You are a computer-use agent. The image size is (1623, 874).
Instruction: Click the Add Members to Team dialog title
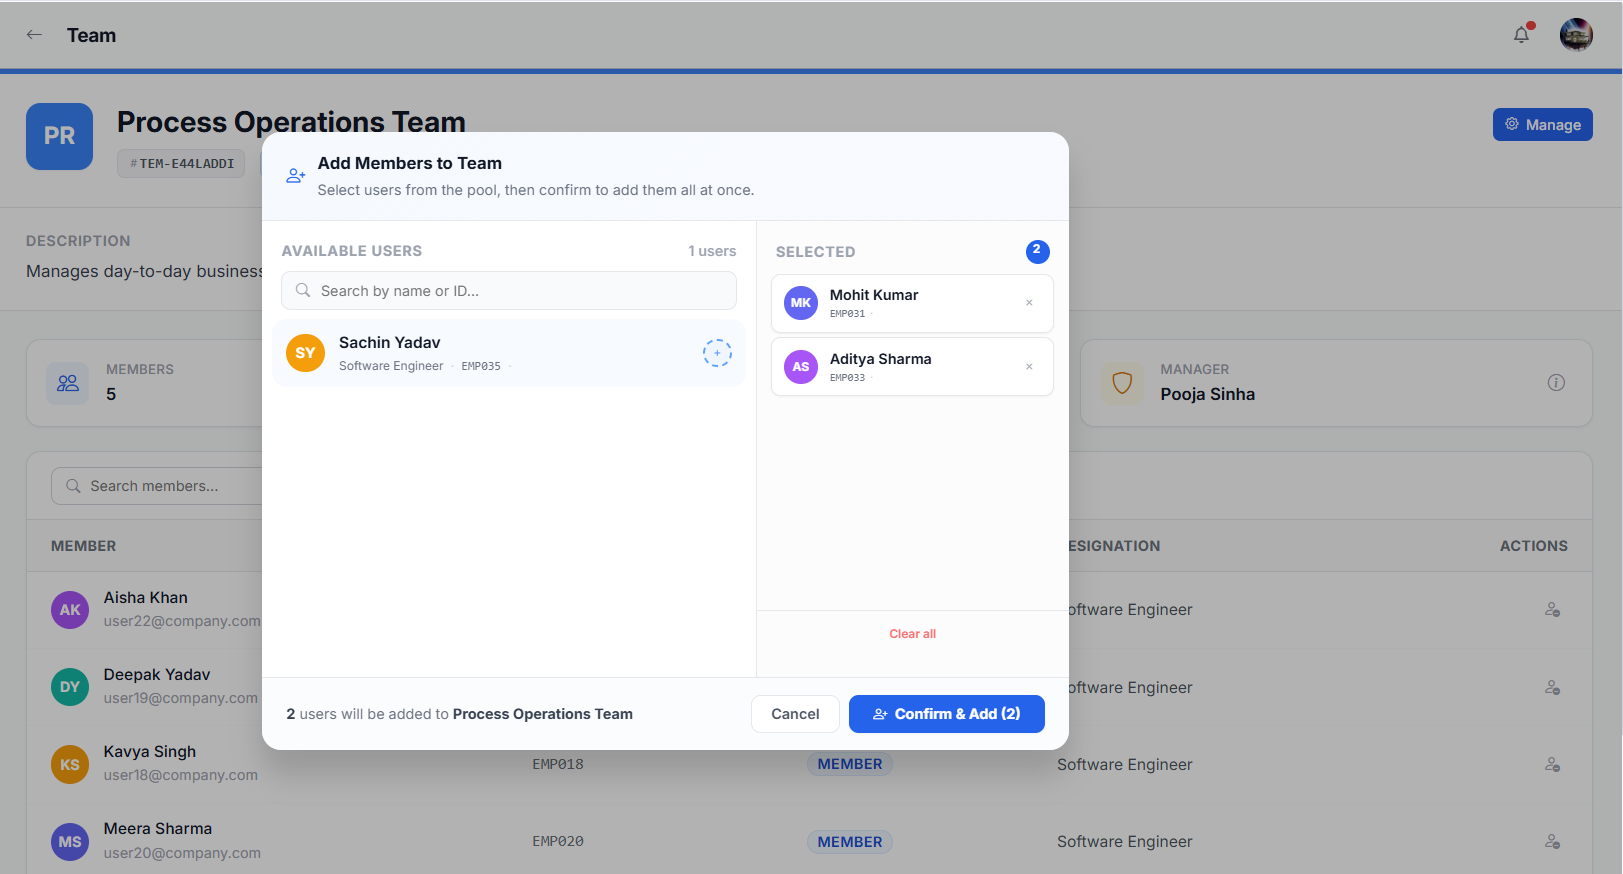point(410,163)
